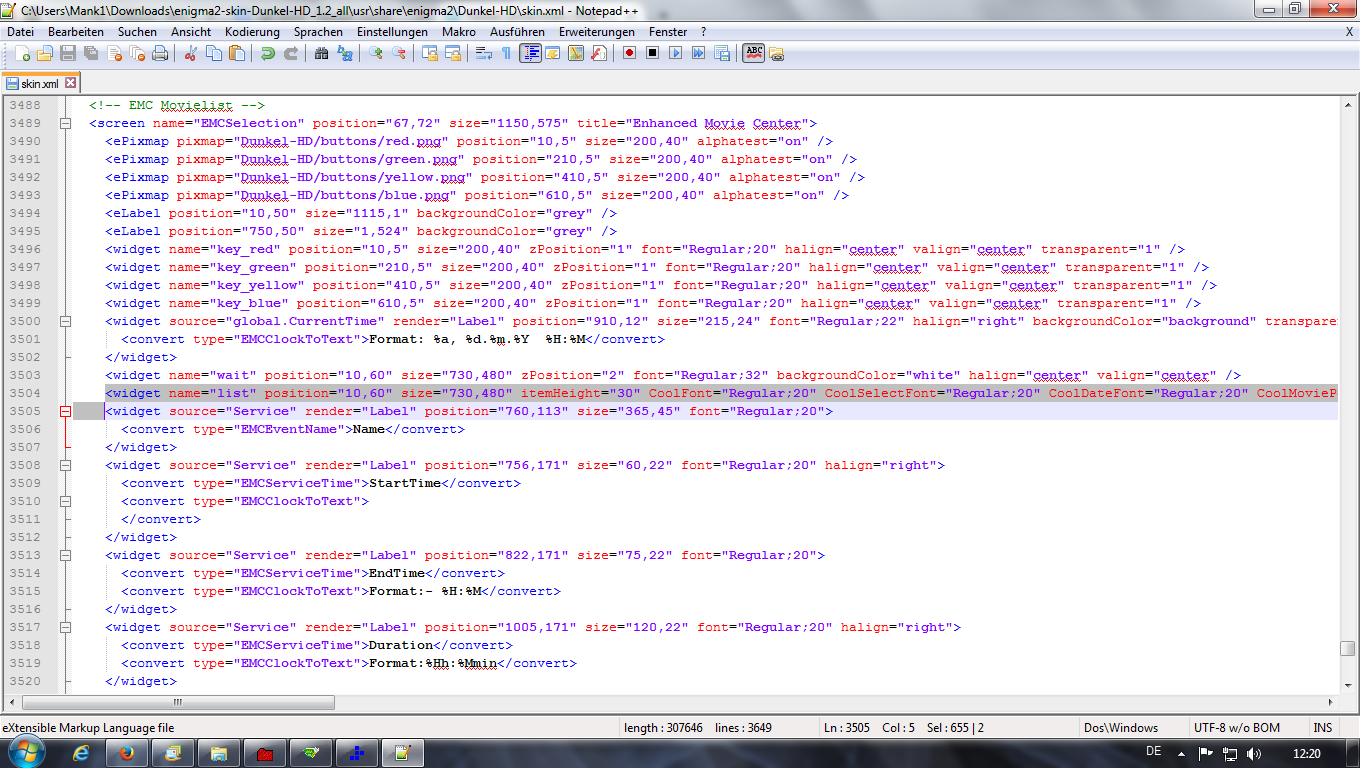
Task: Open Firefox from the taskbar
Action: (127, 753)
